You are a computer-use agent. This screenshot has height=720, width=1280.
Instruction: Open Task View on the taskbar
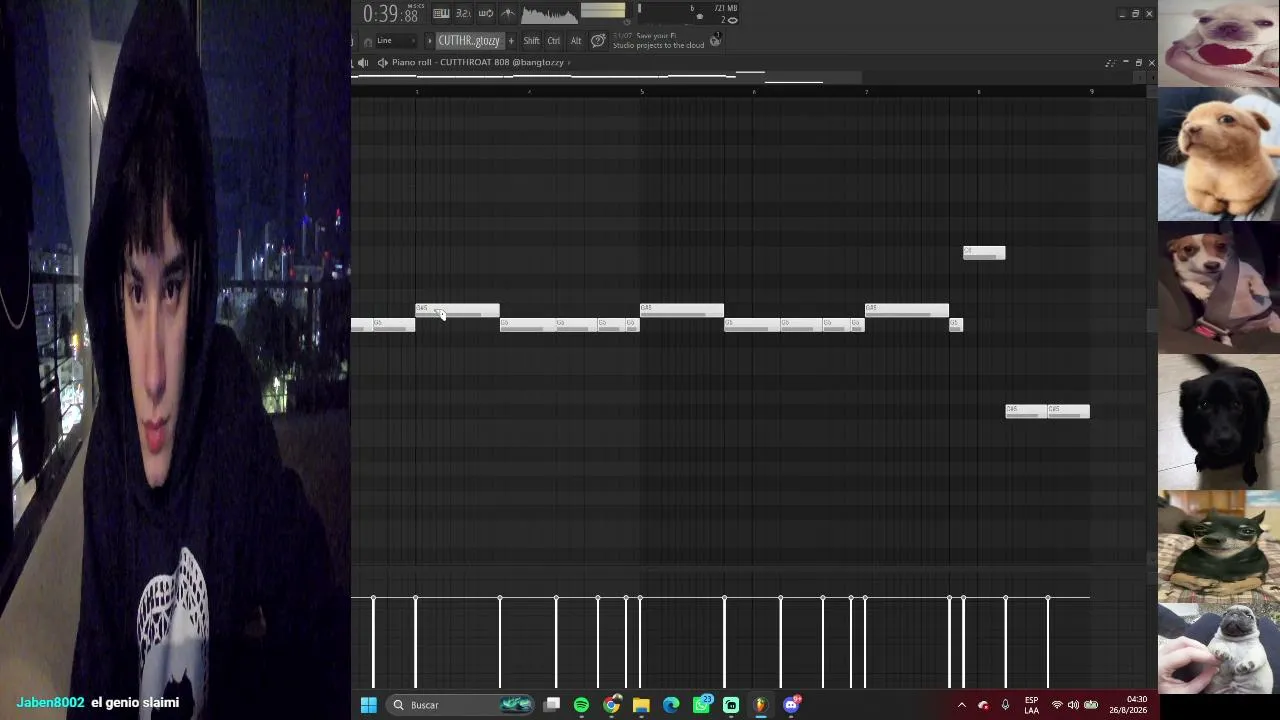coord(551,705)
